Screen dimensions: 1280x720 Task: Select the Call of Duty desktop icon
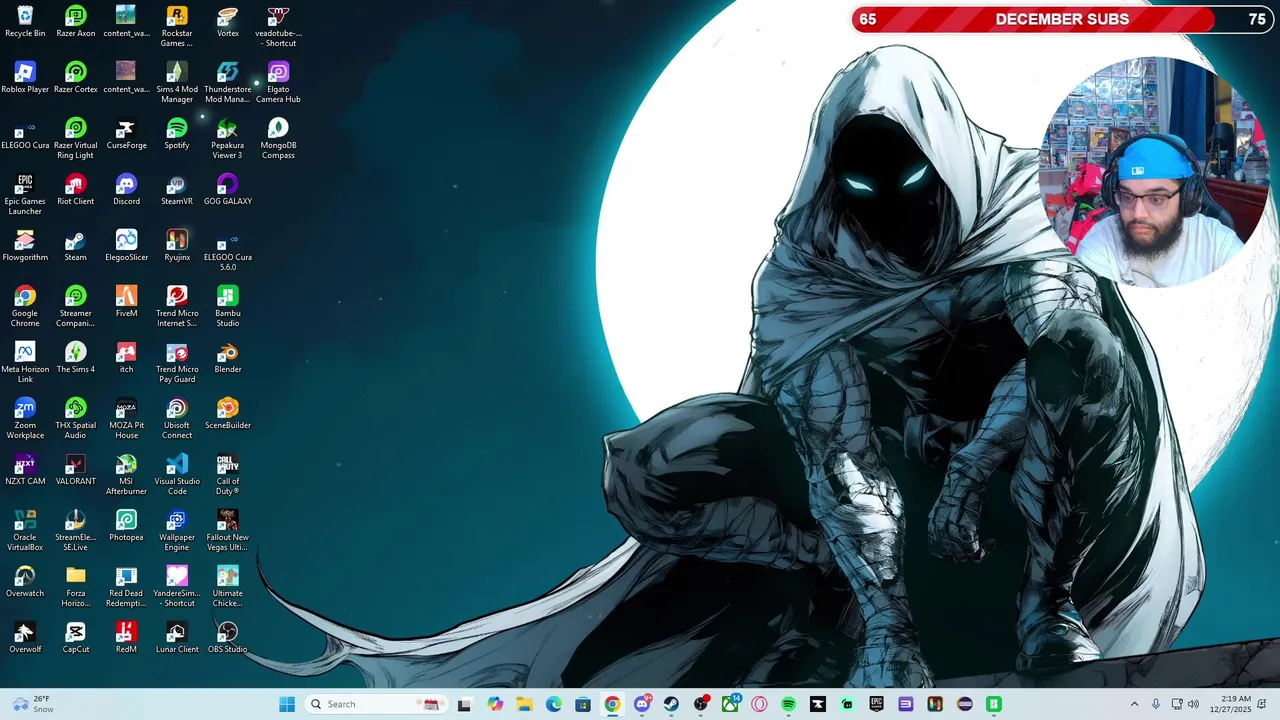[x=228, y=475]
